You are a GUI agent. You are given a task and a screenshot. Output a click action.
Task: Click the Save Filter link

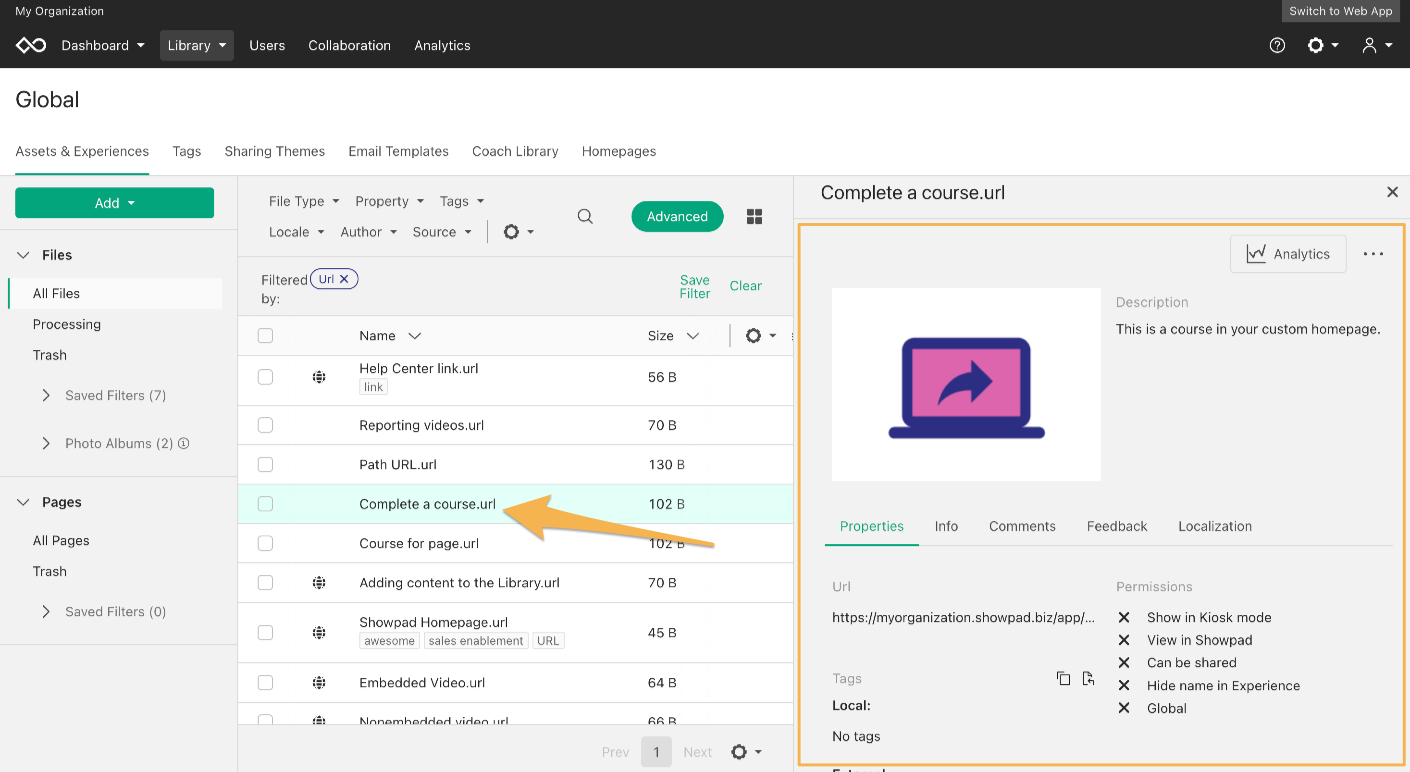695,287
